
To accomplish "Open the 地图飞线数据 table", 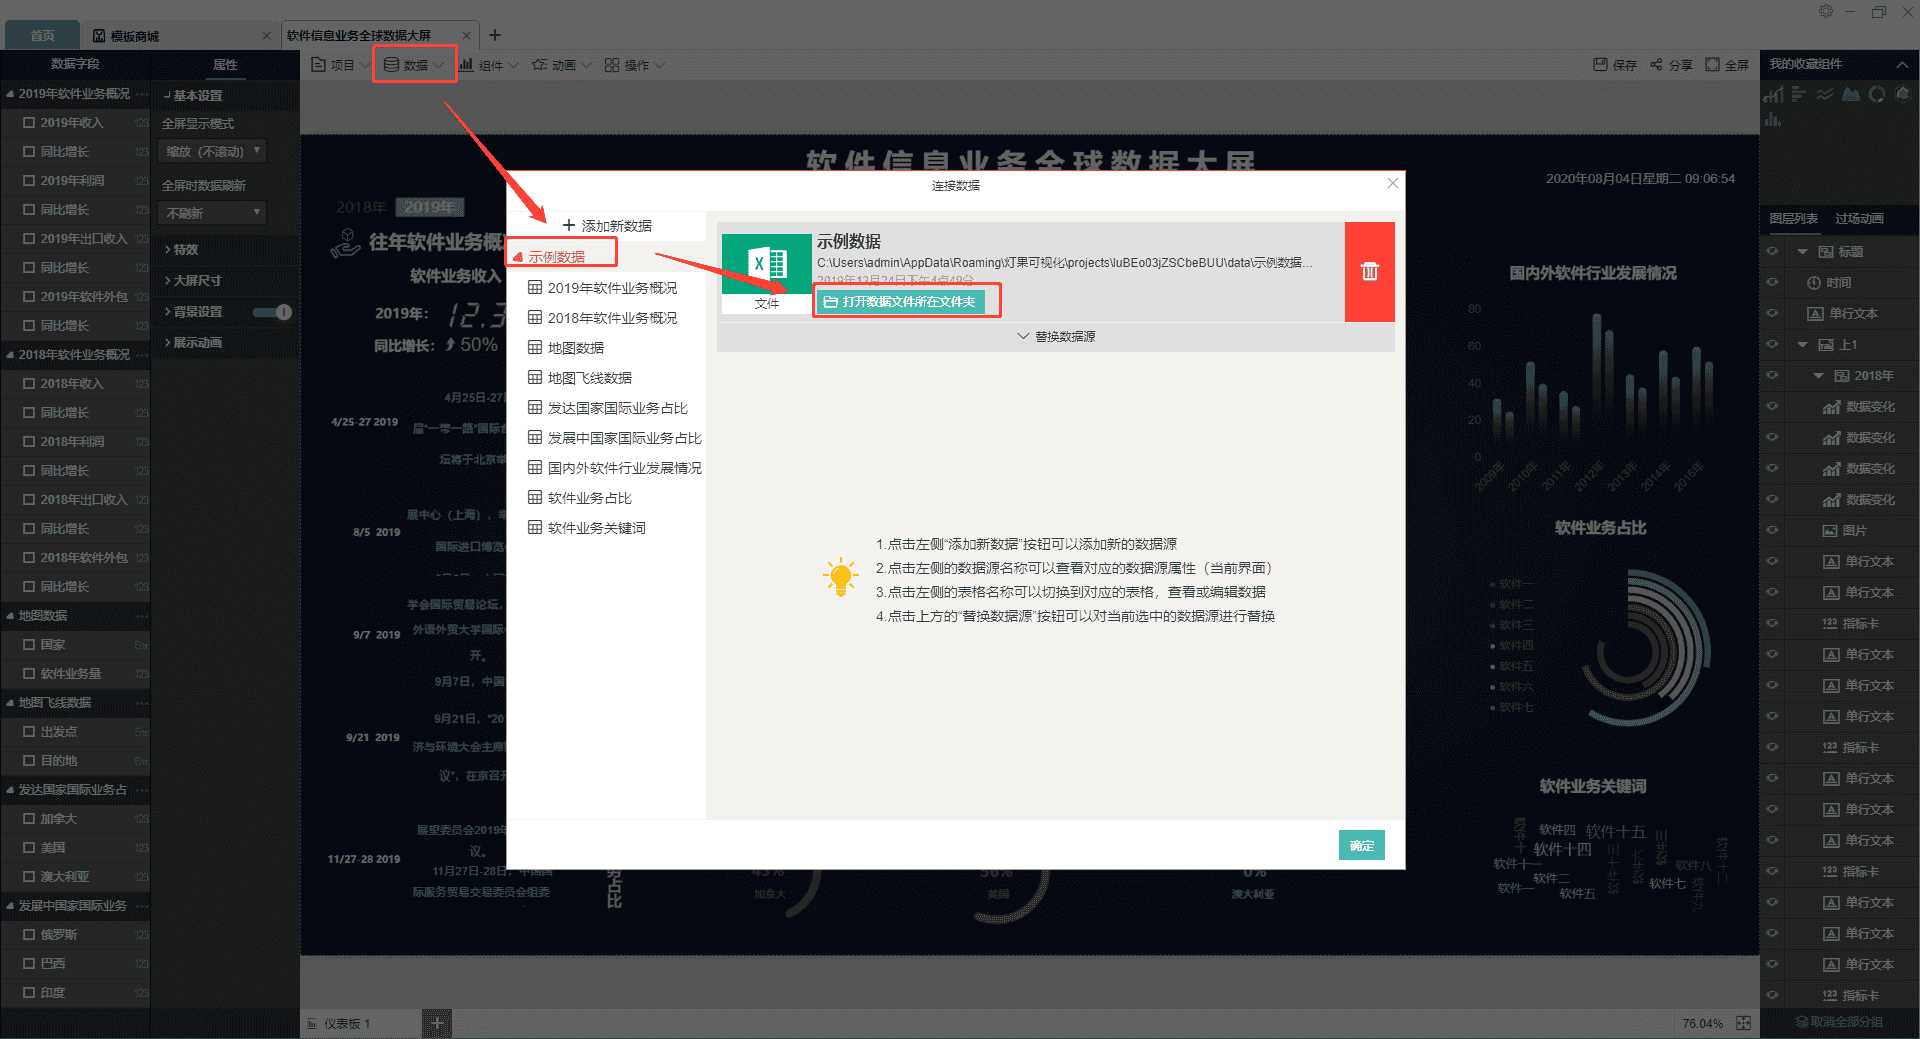I will pyautogui.click(x=580, y=378).
